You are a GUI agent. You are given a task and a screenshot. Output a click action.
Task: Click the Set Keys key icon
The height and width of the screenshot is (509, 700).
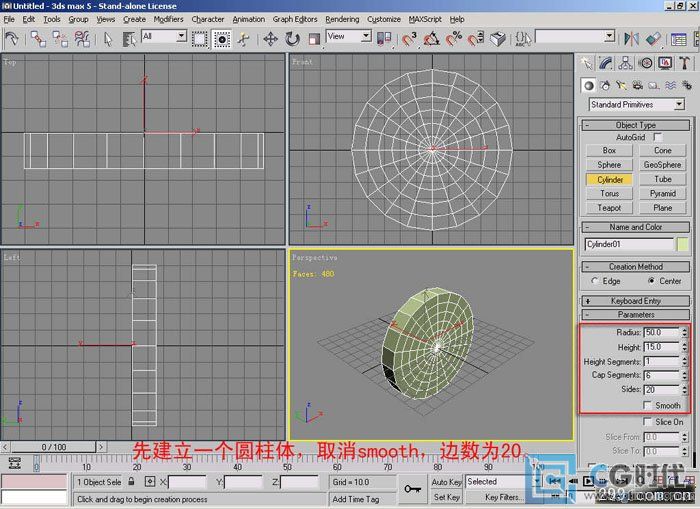412,490
